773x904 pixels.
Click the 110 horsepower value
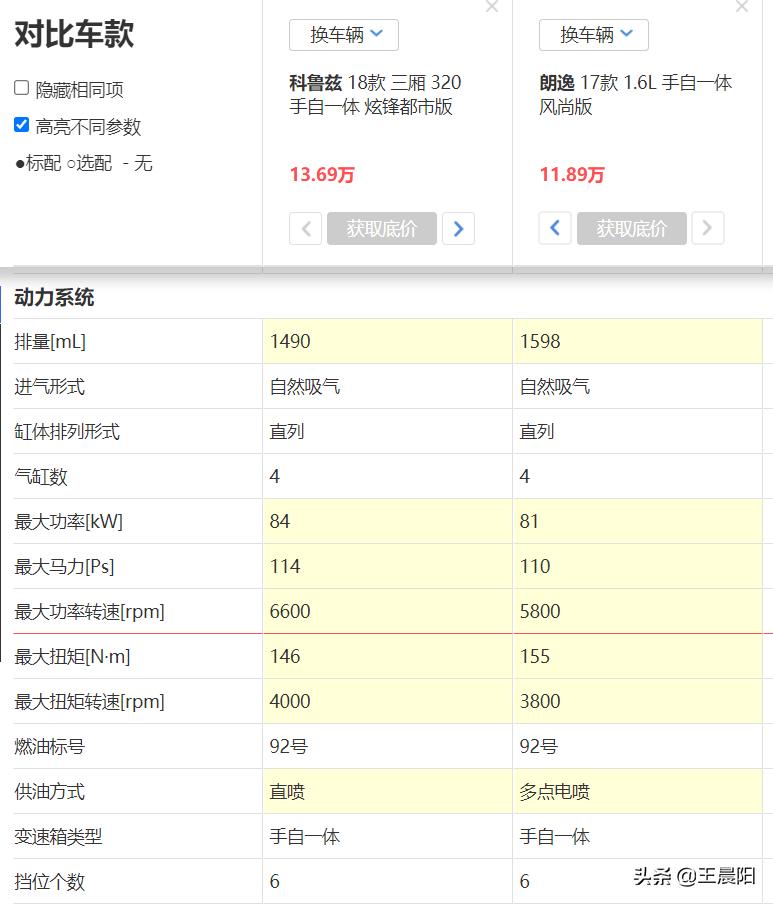(535, 566)
